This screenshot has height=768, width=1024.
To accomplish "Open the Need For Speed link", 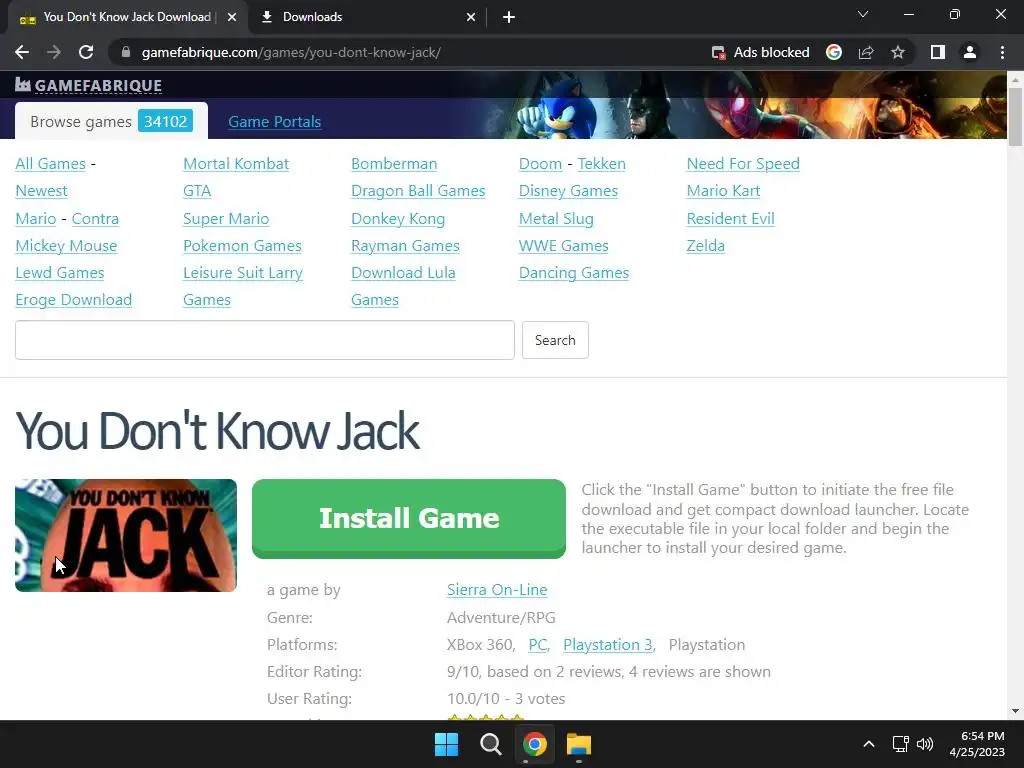I will tap(743, 163).
